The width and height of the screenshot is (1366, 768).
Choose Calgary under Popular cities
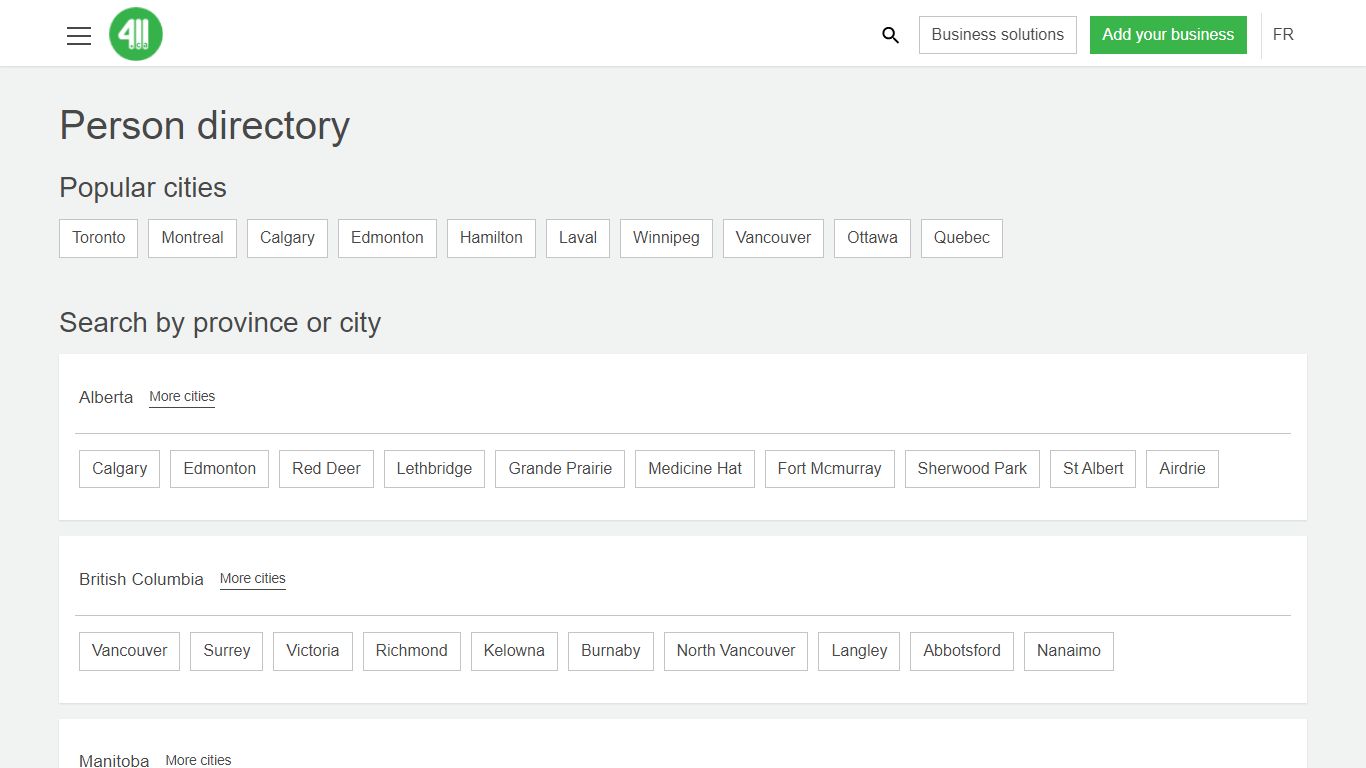click(x=287, y=238)
